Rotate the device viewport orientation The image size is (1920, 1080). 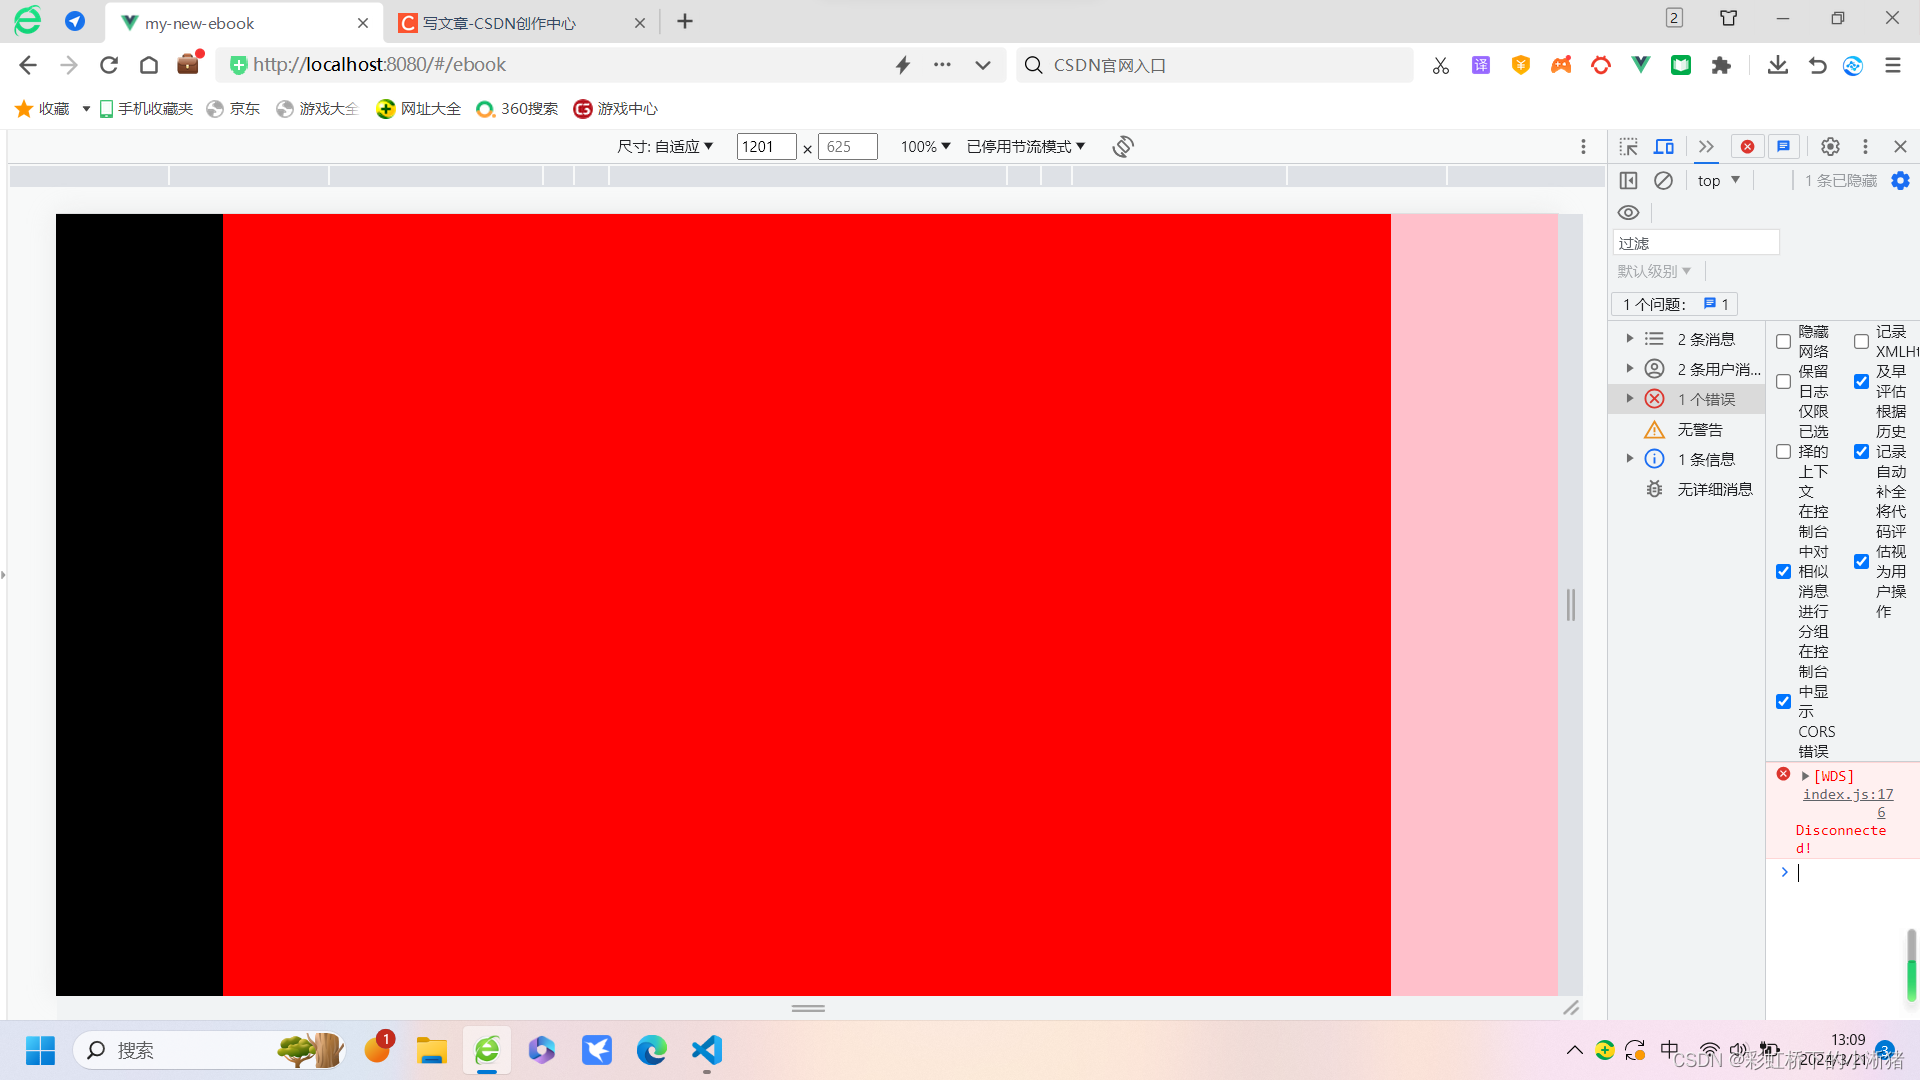(1123, 147)
